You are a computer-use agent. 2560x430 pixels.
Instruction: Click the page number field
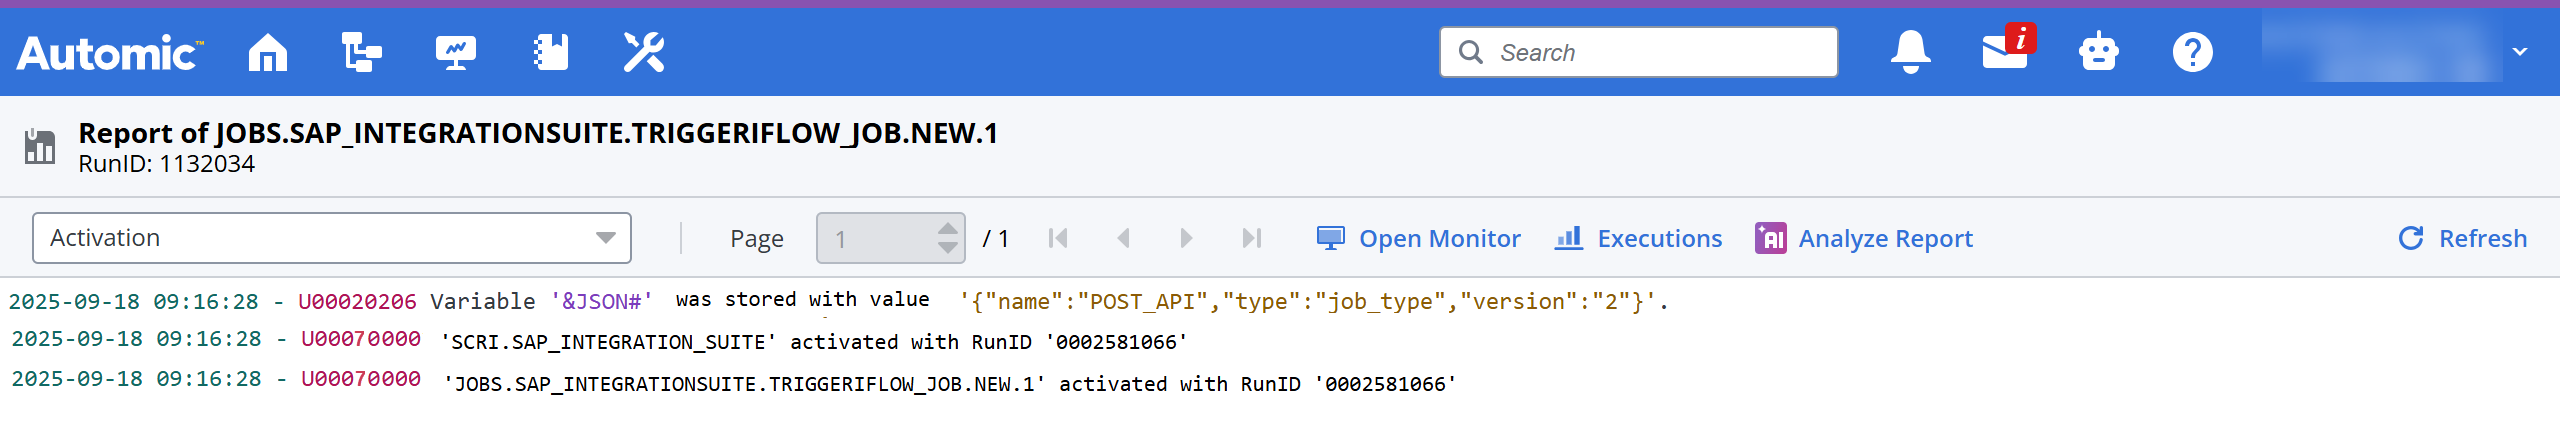pos(878,238)
